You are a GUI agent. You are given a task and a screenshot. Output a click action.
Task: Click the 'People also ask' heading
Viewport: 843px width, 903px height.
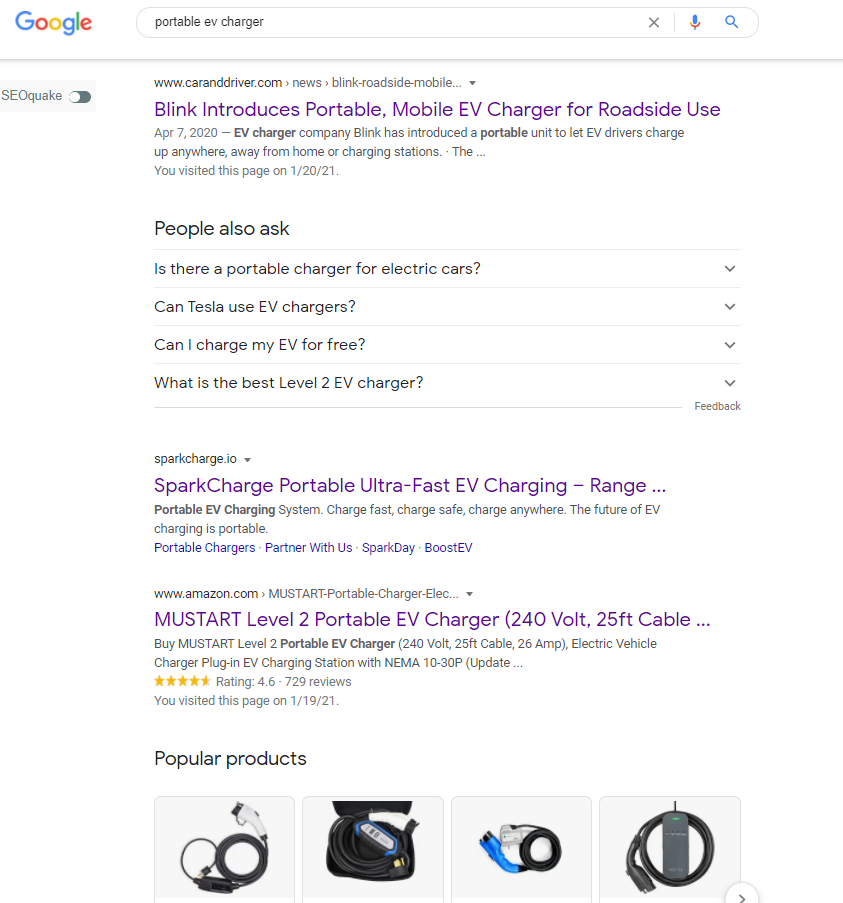click(x=222, y=229)
